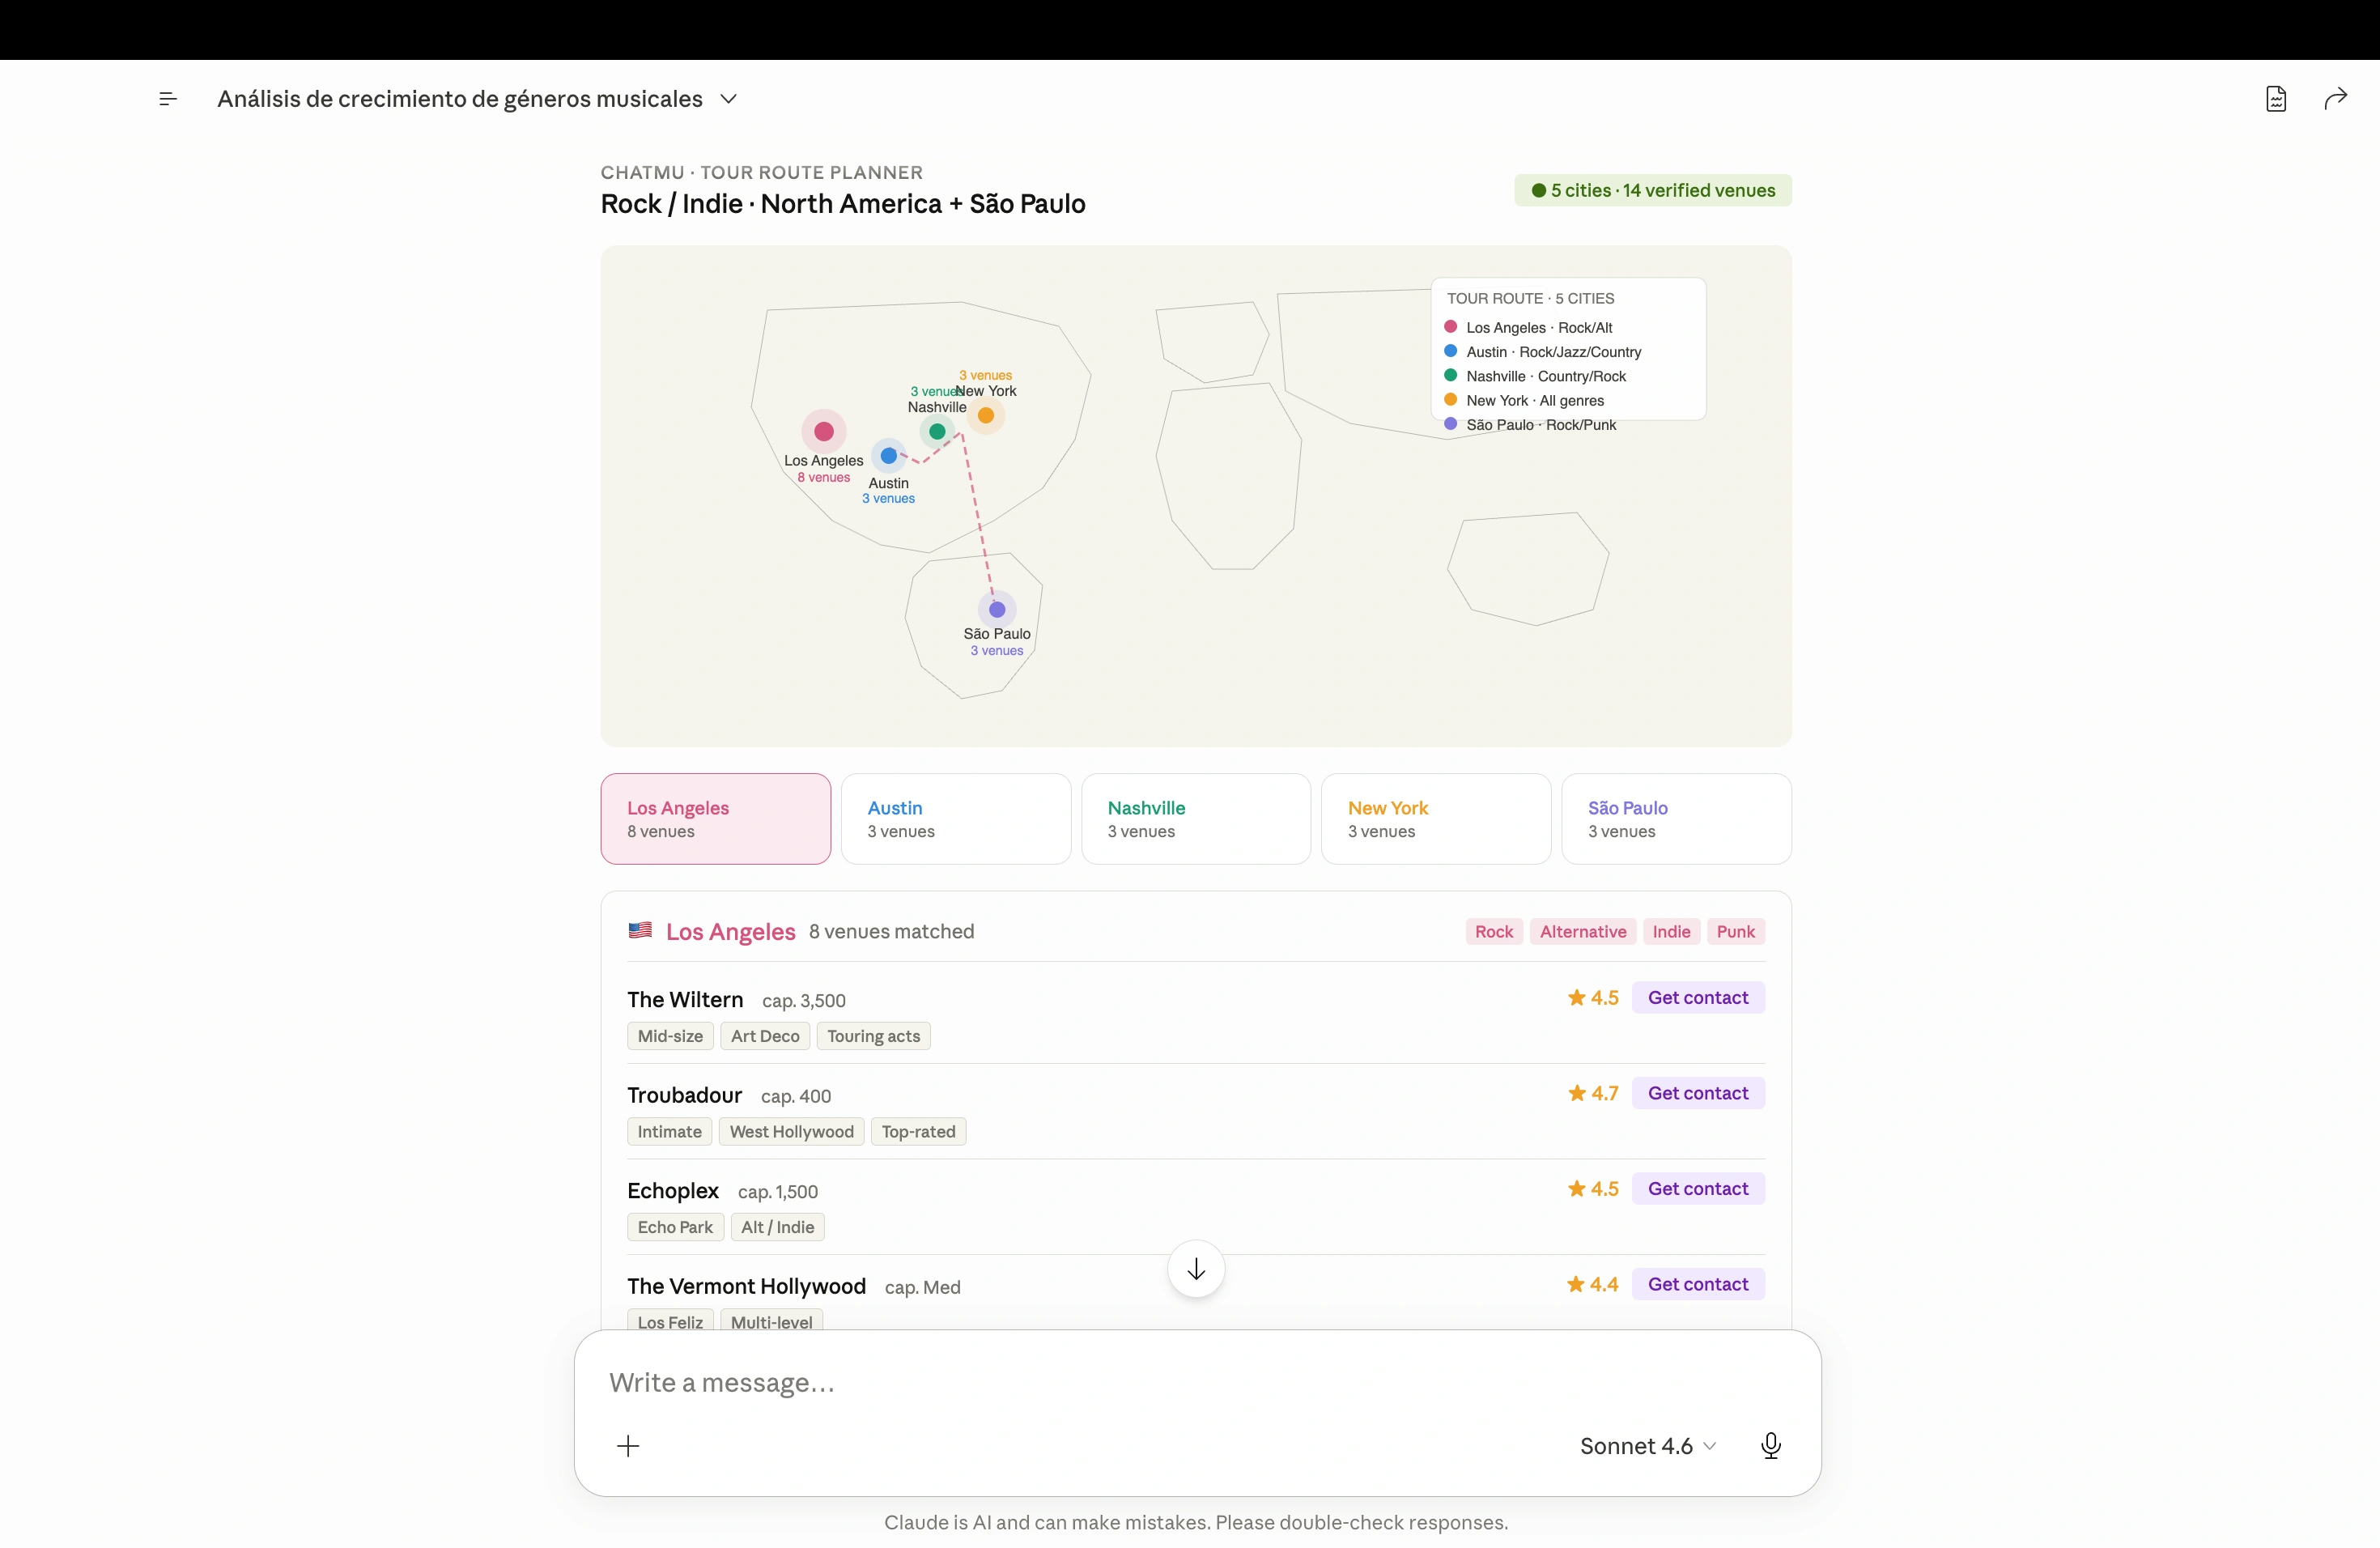Screen dimensions: 2380x1548
Task: Click the microphone voice input icon
Action: coord(1771,1446)
